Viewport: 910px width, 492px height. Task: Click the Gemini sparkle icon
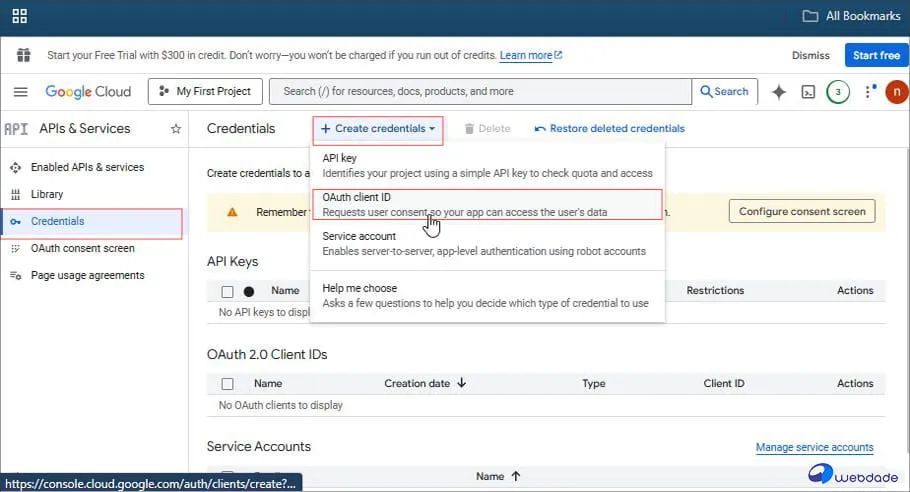pyautogui.click(x=779, y=92)
